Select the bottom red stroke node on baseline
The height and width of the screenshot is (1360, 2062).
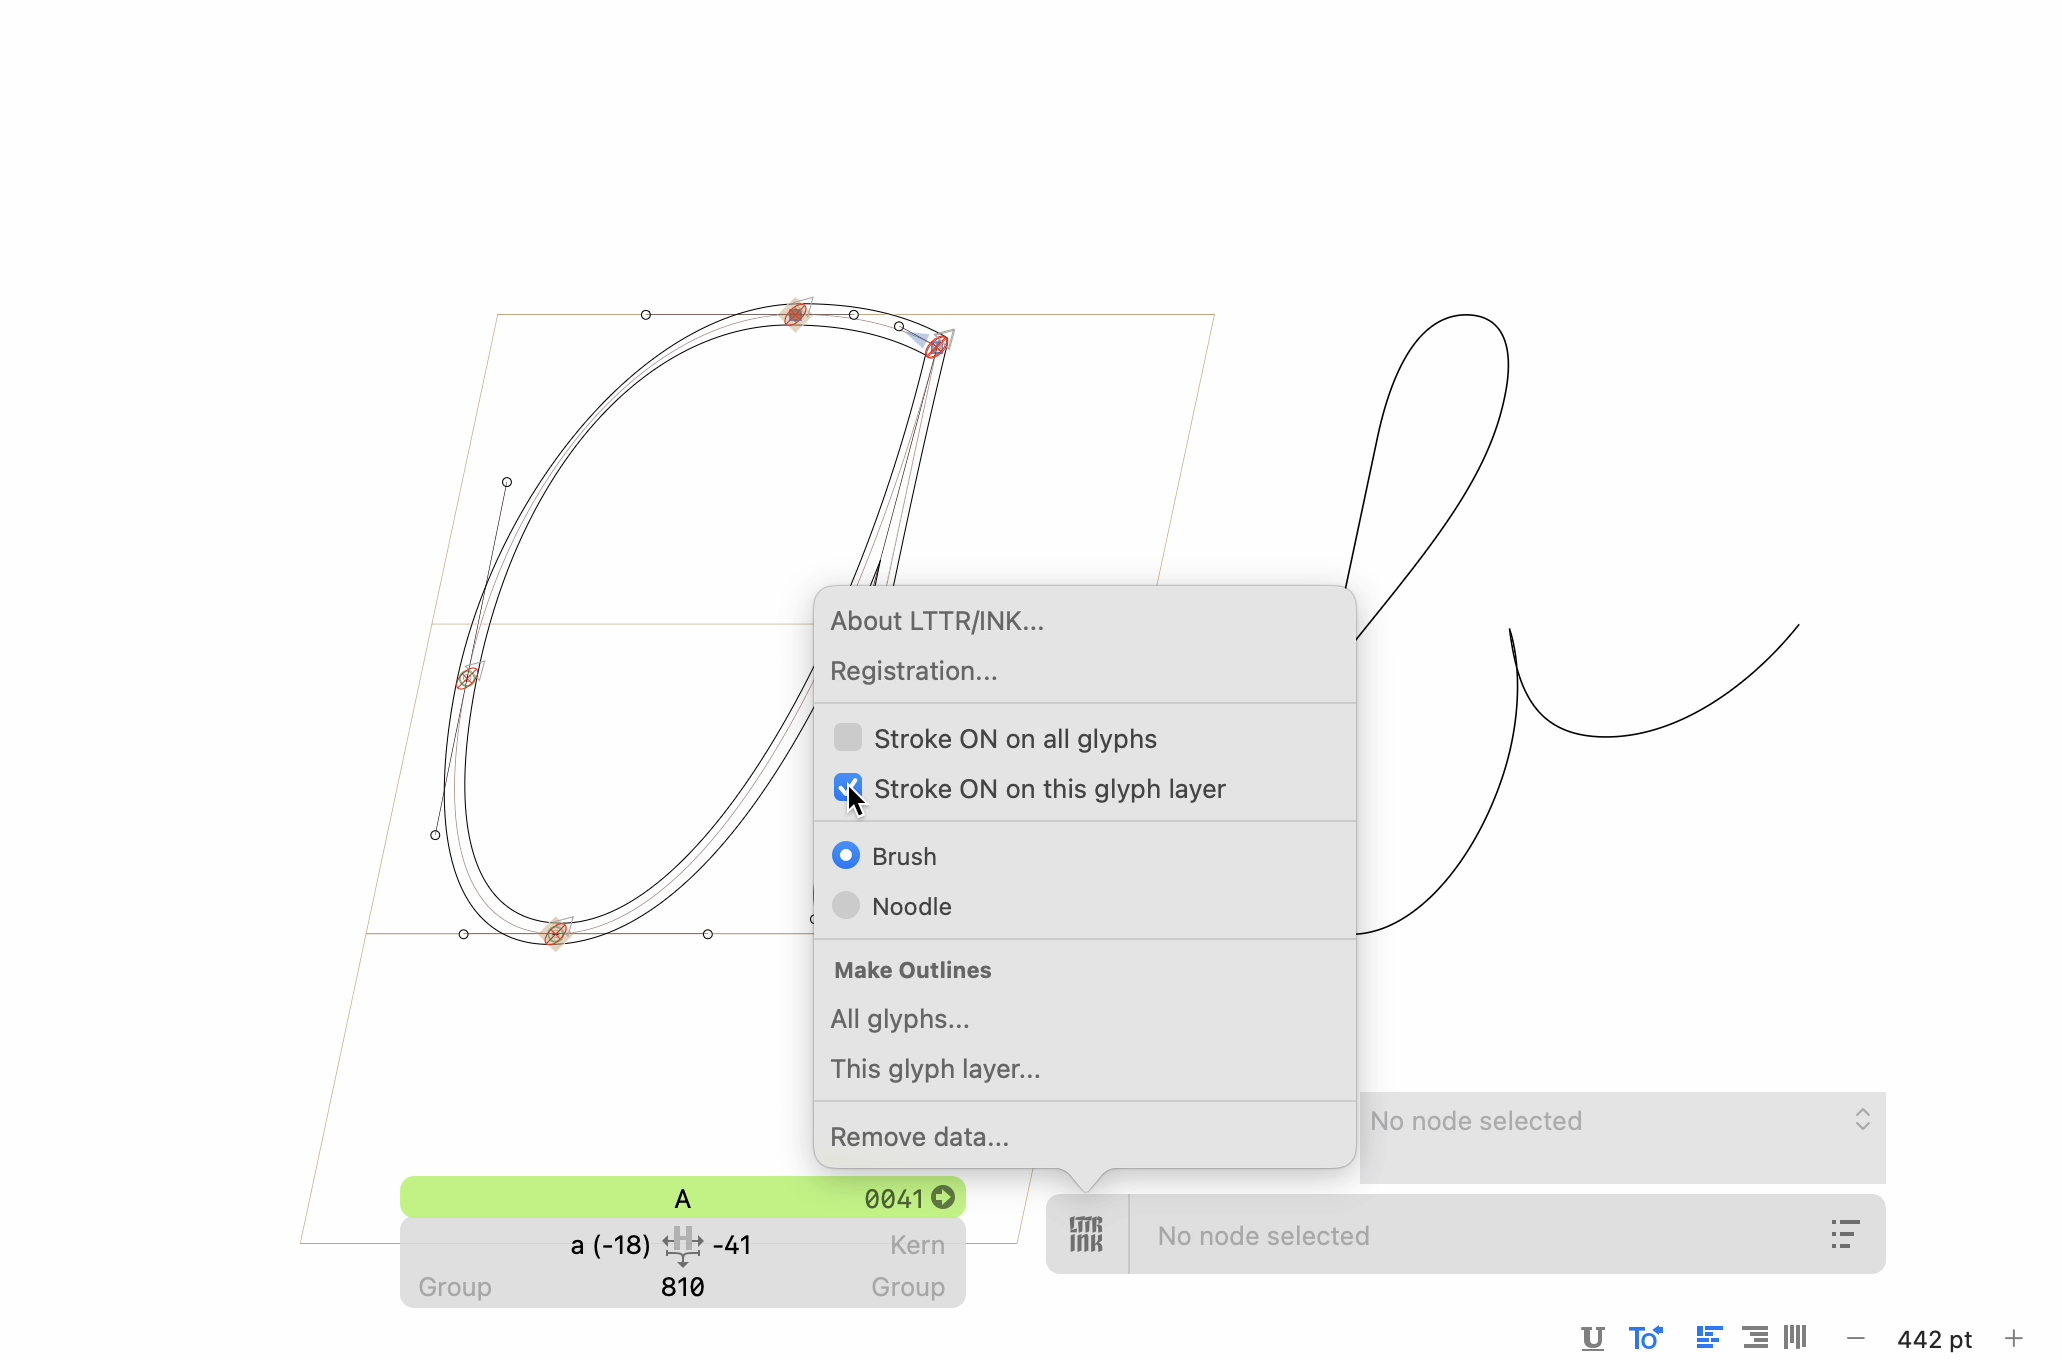tap(555, 933)
